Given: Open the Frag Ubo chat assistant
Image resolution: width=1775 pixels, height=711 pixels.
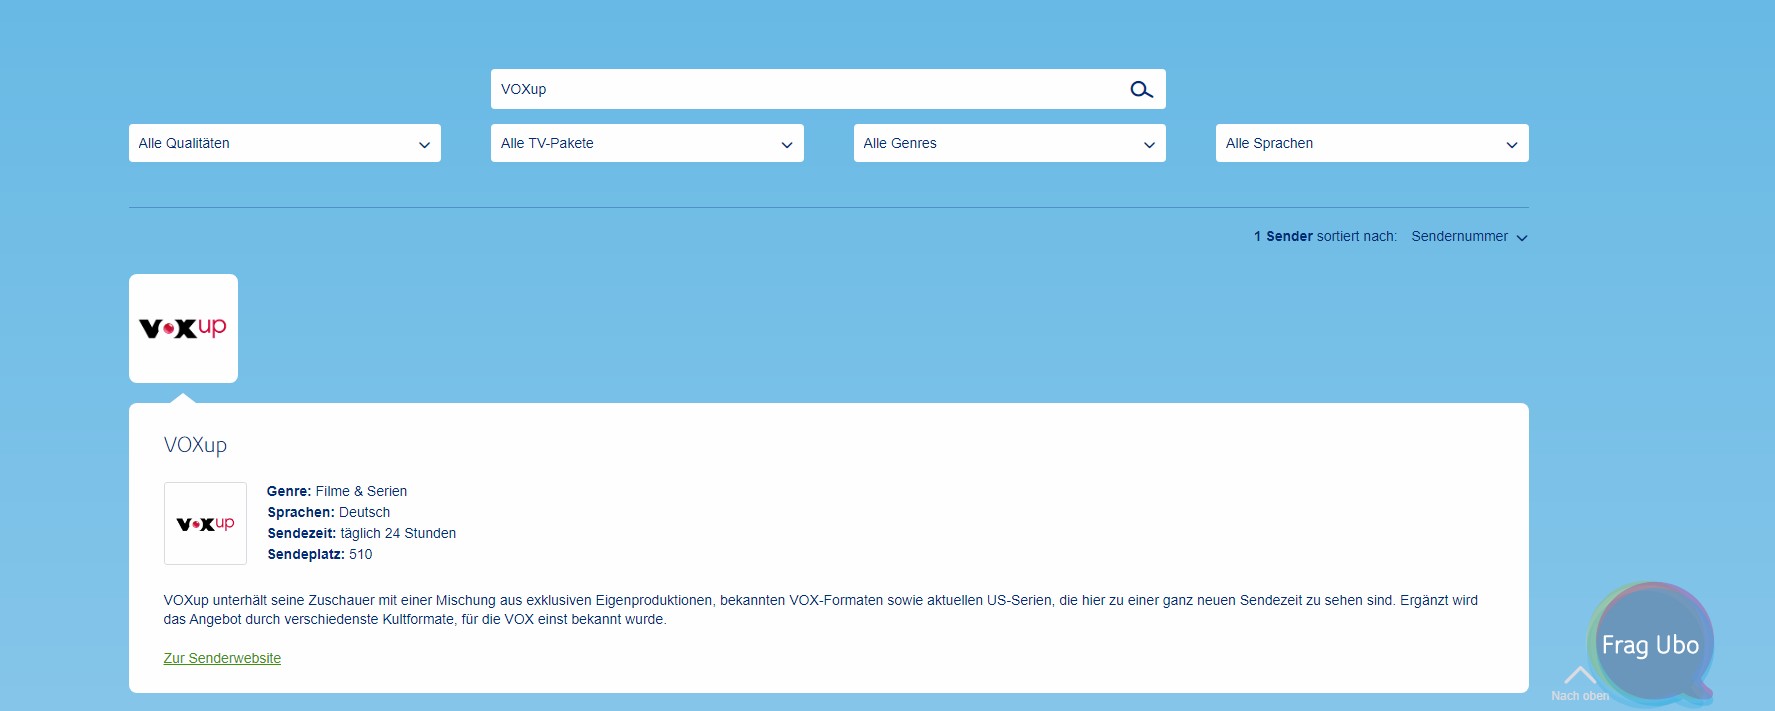Looking at the screenshot, I should coord(1650,644).
